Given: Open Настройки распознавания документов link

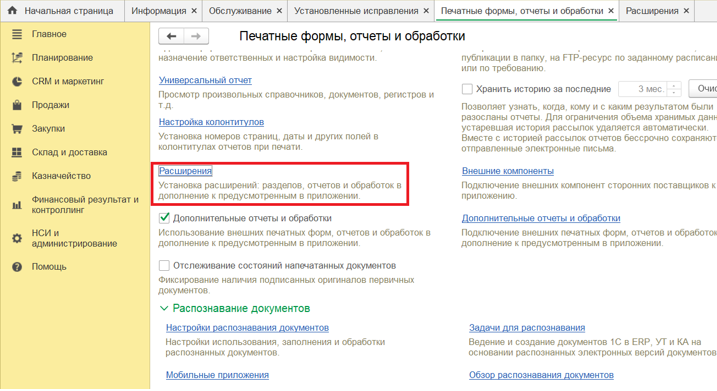Looking at the screenshot, I should point(247,328).
